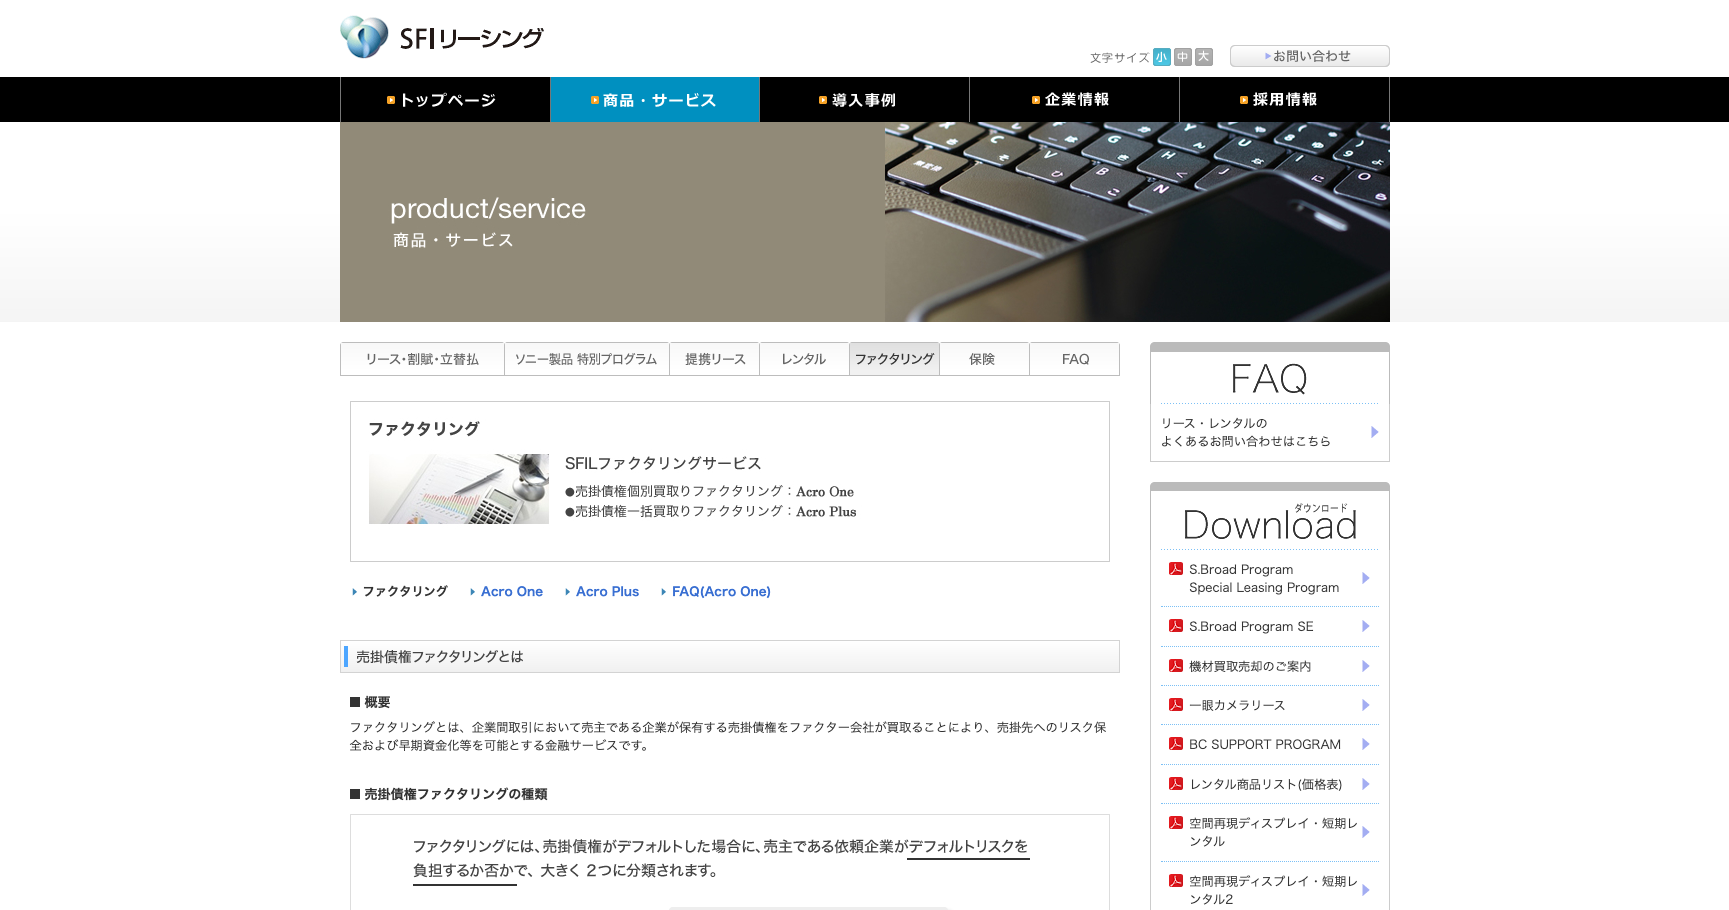Download 一眼カメラリース document
Viewport: 1729px width, 910px height.
pyautogui.click(x=1237, y=705)
